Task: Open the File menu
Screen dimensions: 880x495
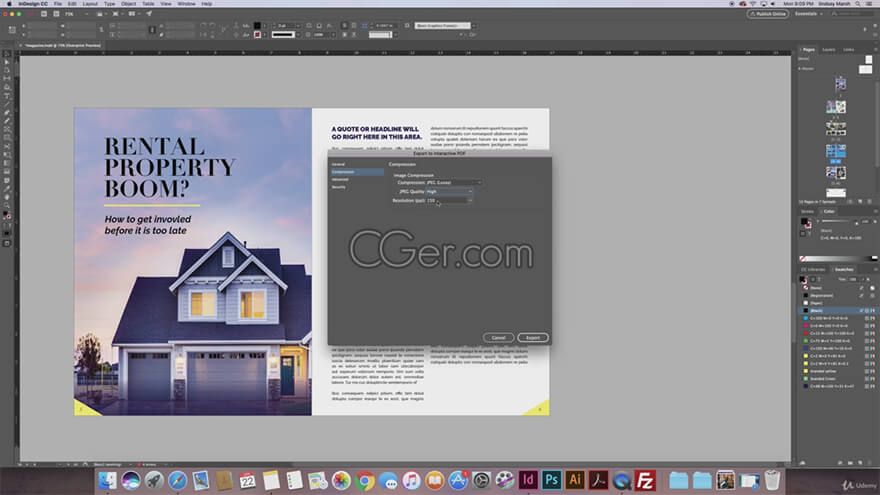Action: 58,4
